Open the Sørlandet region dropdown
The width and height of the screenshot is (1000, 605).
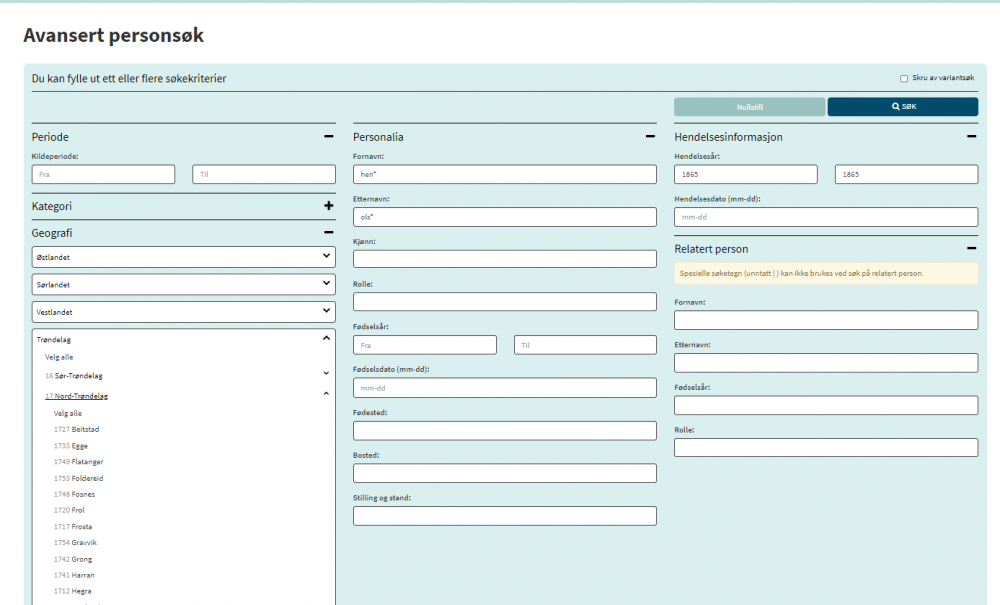pos(183,284)
